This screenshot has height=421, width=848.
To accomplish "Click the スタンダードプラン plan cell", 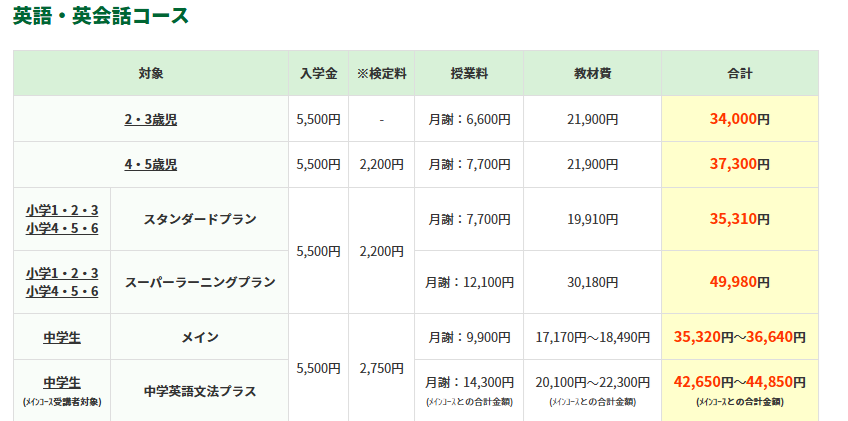I will pos(200,218).
